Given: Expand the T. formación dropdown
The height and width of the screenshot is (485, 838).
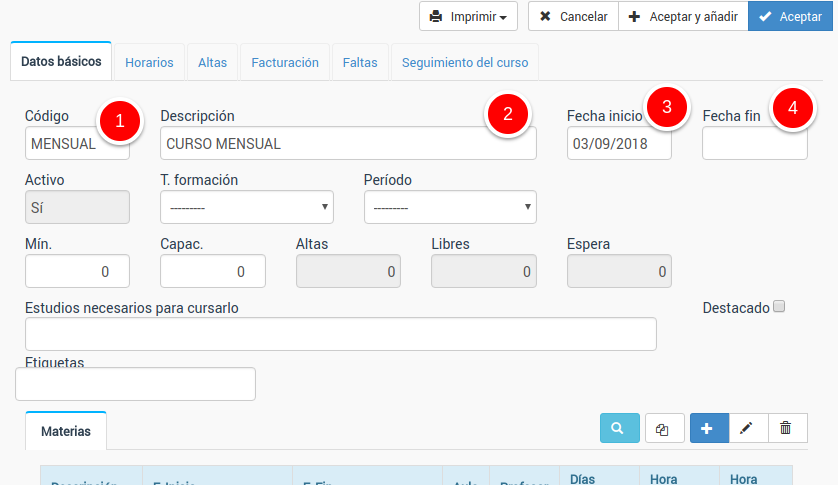Looking at the screenshot, I should click(246, 207).
